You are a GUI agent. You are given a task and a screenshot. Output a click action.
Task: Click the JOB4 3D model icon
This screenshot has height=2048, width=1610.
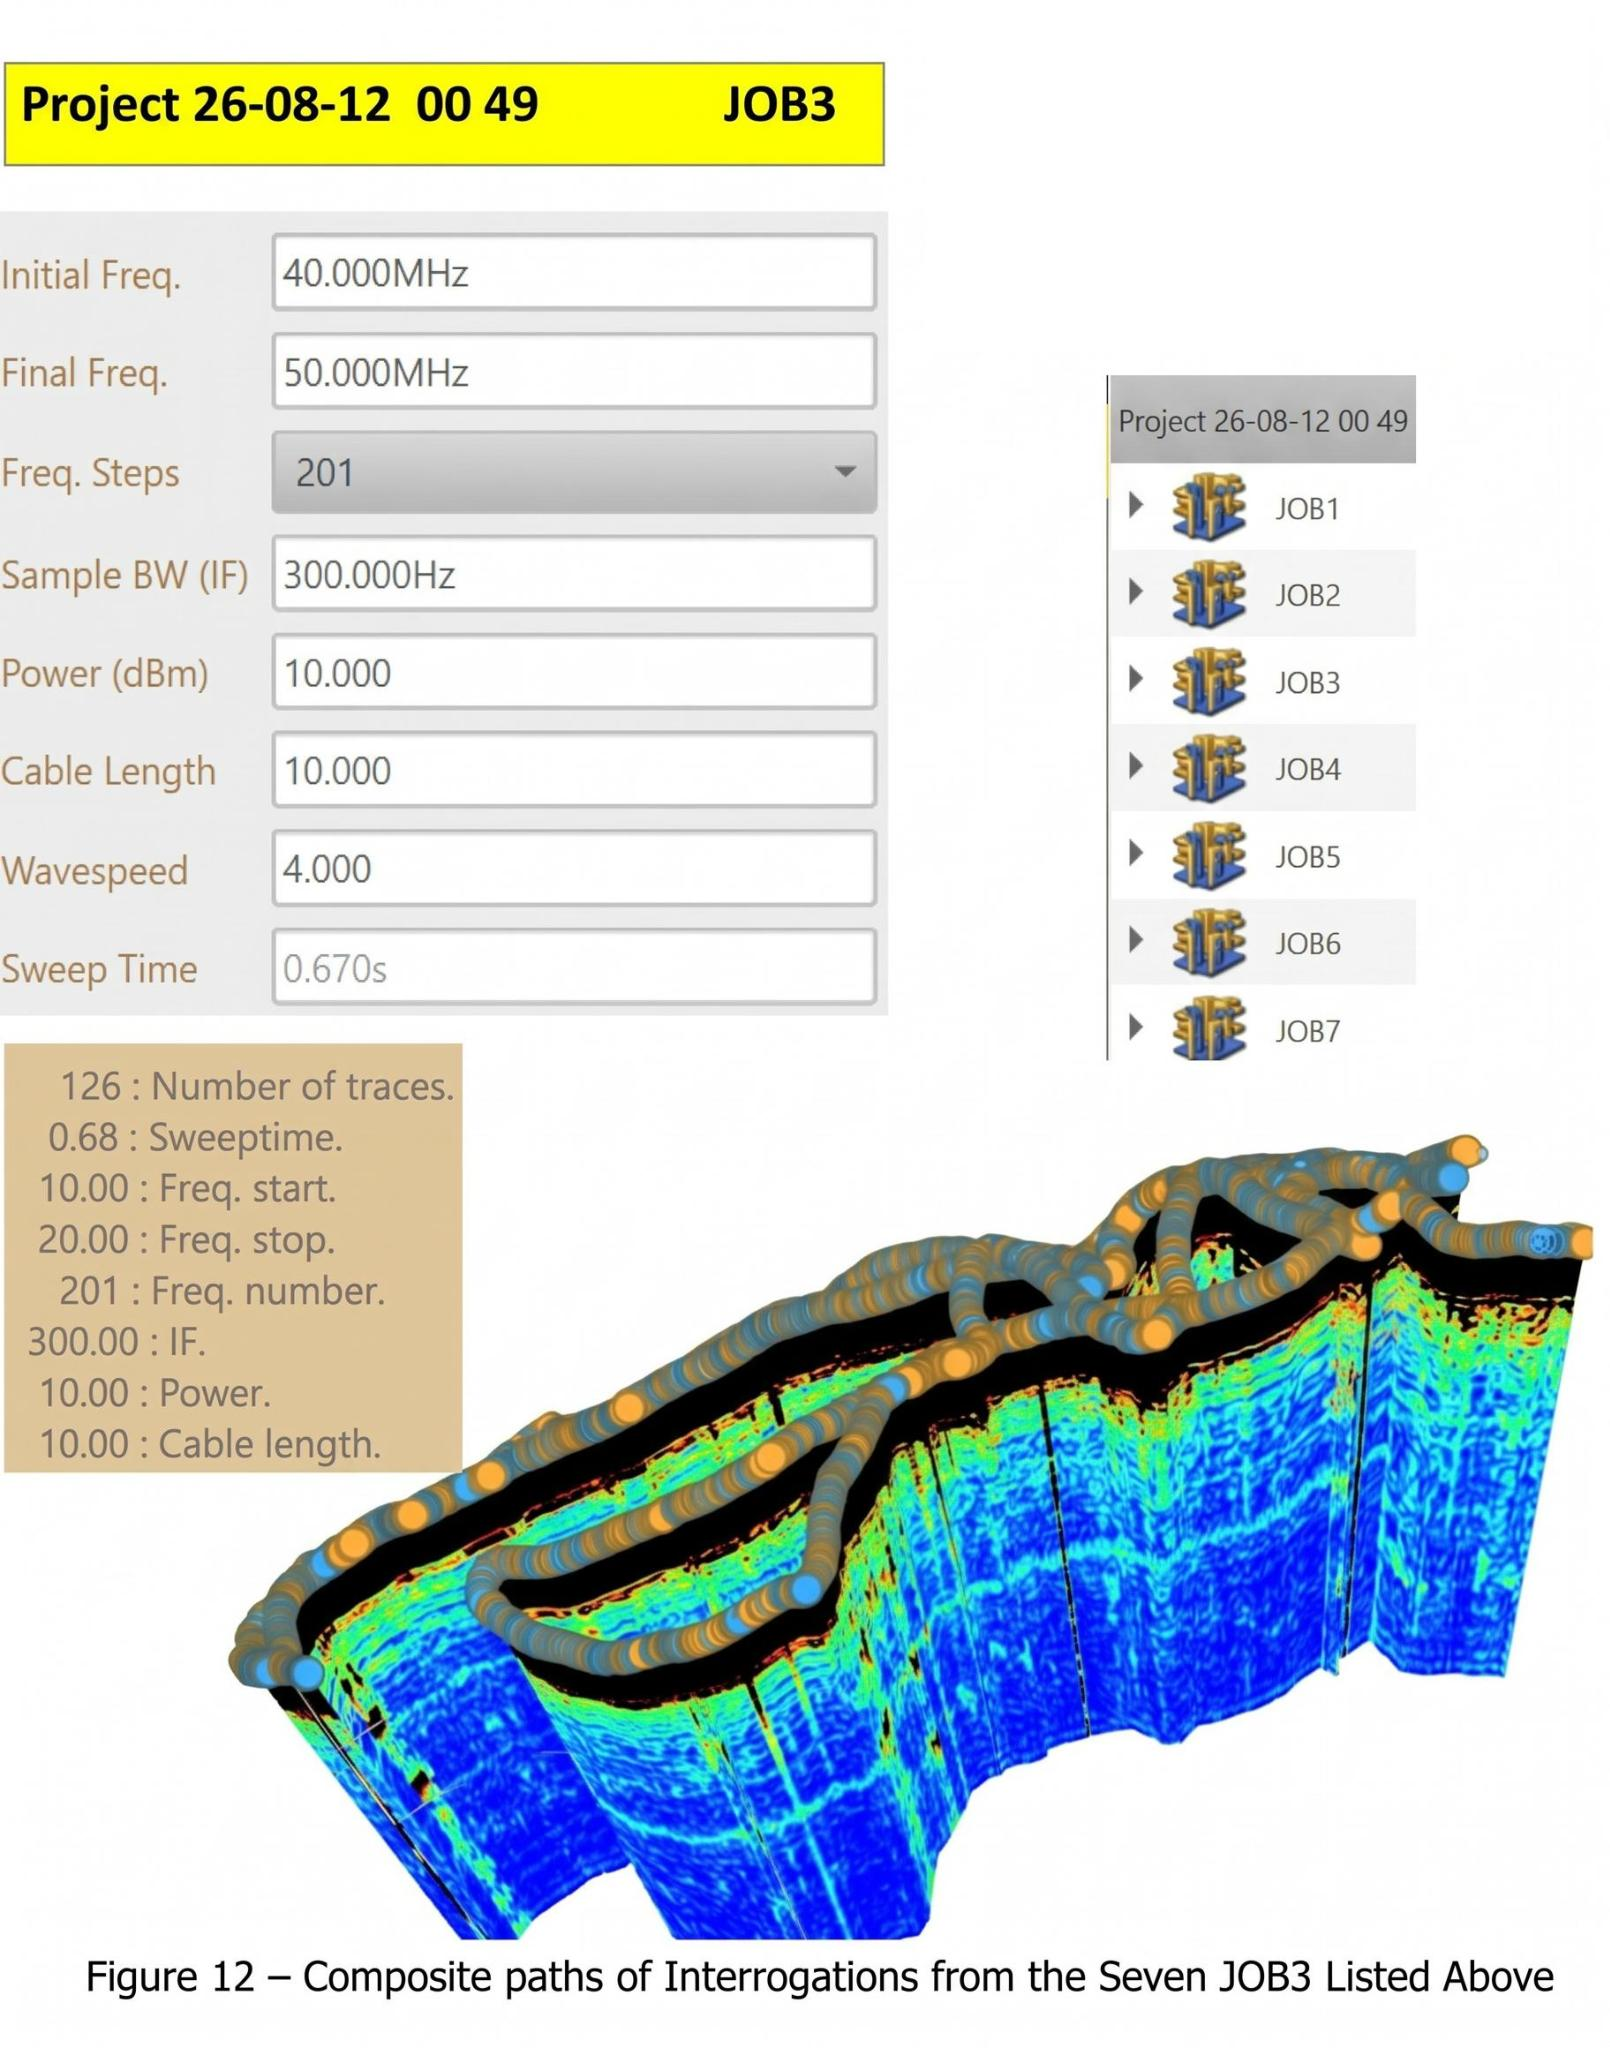point(1209,768)
